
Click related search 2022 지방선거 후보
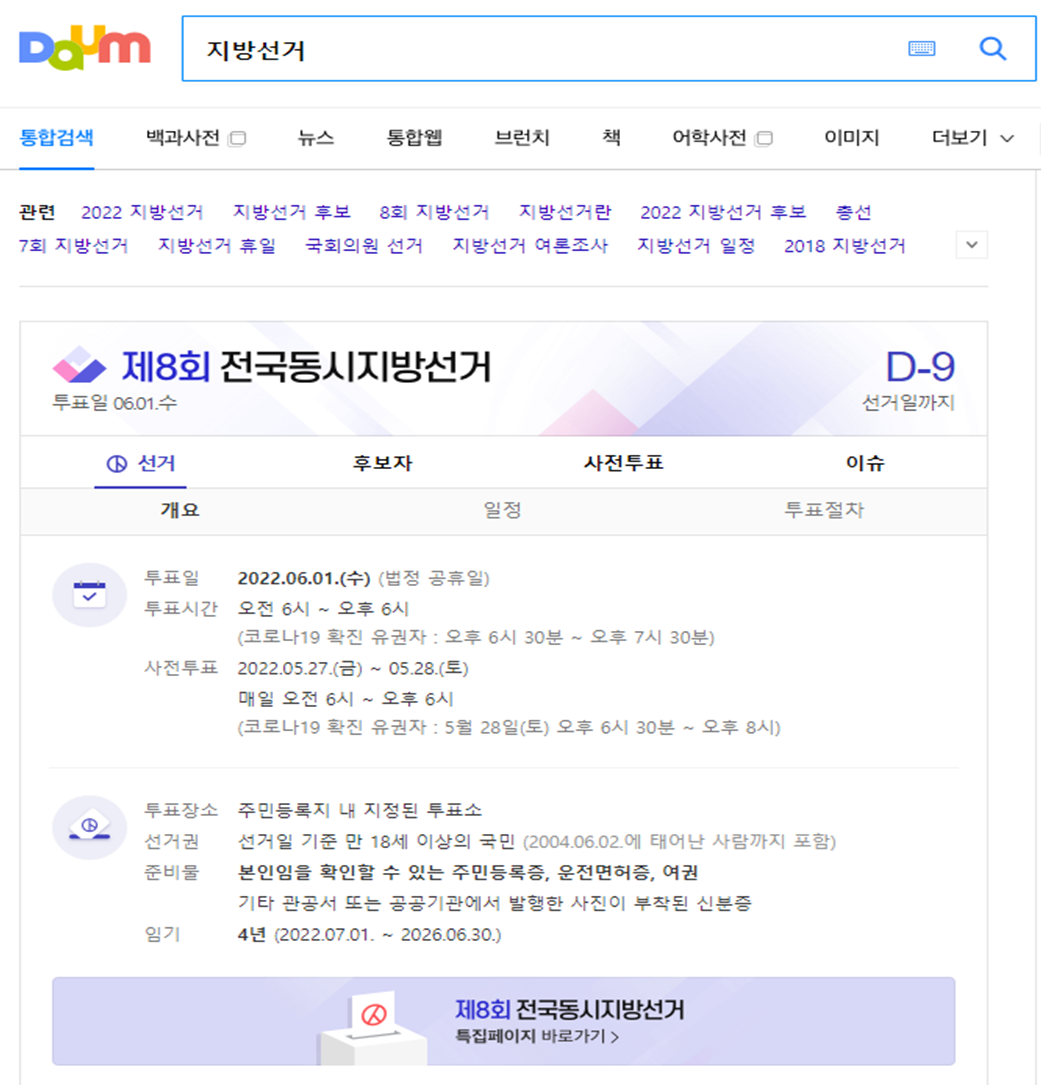pos(723,212)
